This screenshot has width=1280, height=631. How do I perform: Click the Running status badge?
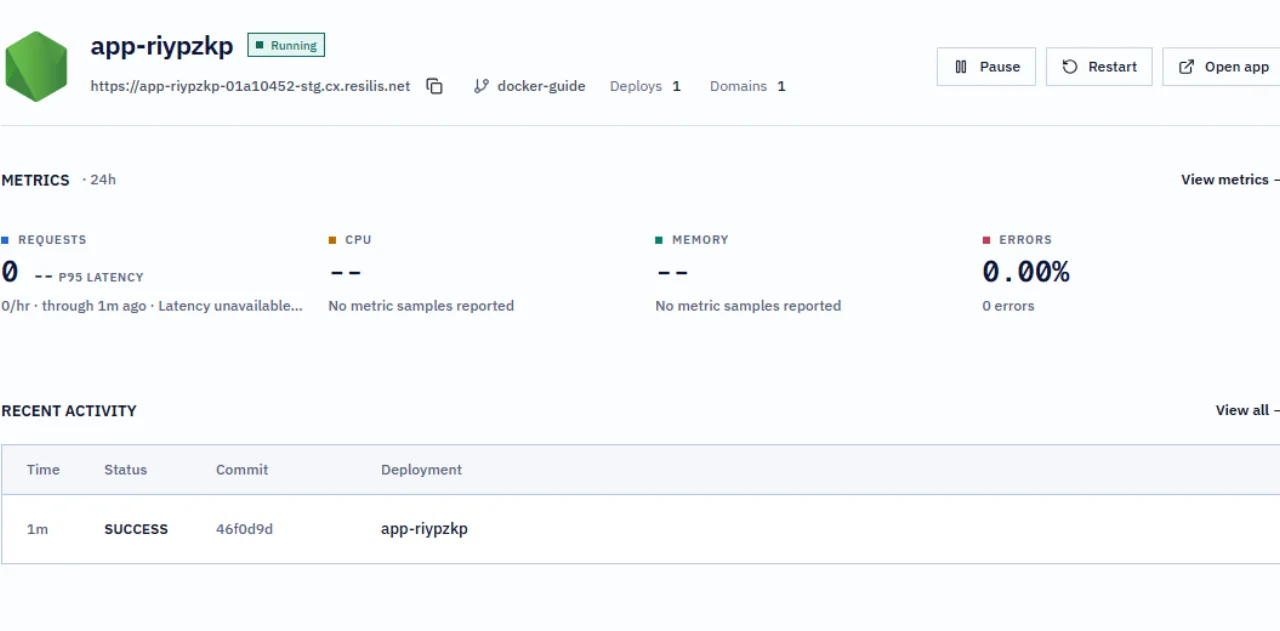pyautogui.click(x=286, y=45)
